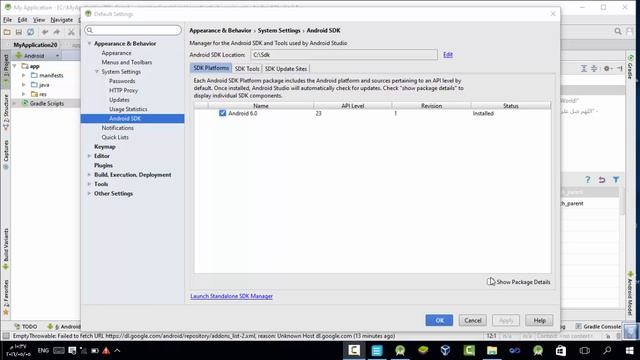Collapse the System Settings tree node
The width and height of the screenshot is (640, 360).
tap(97, 71)
